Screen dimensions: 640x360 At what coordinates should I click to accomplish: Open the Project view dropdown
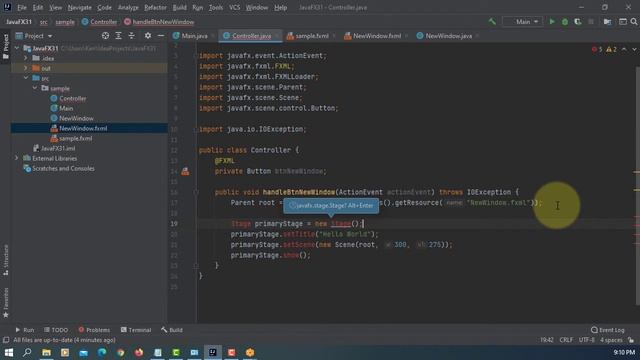pyautogui.click(x=34, y=36)
